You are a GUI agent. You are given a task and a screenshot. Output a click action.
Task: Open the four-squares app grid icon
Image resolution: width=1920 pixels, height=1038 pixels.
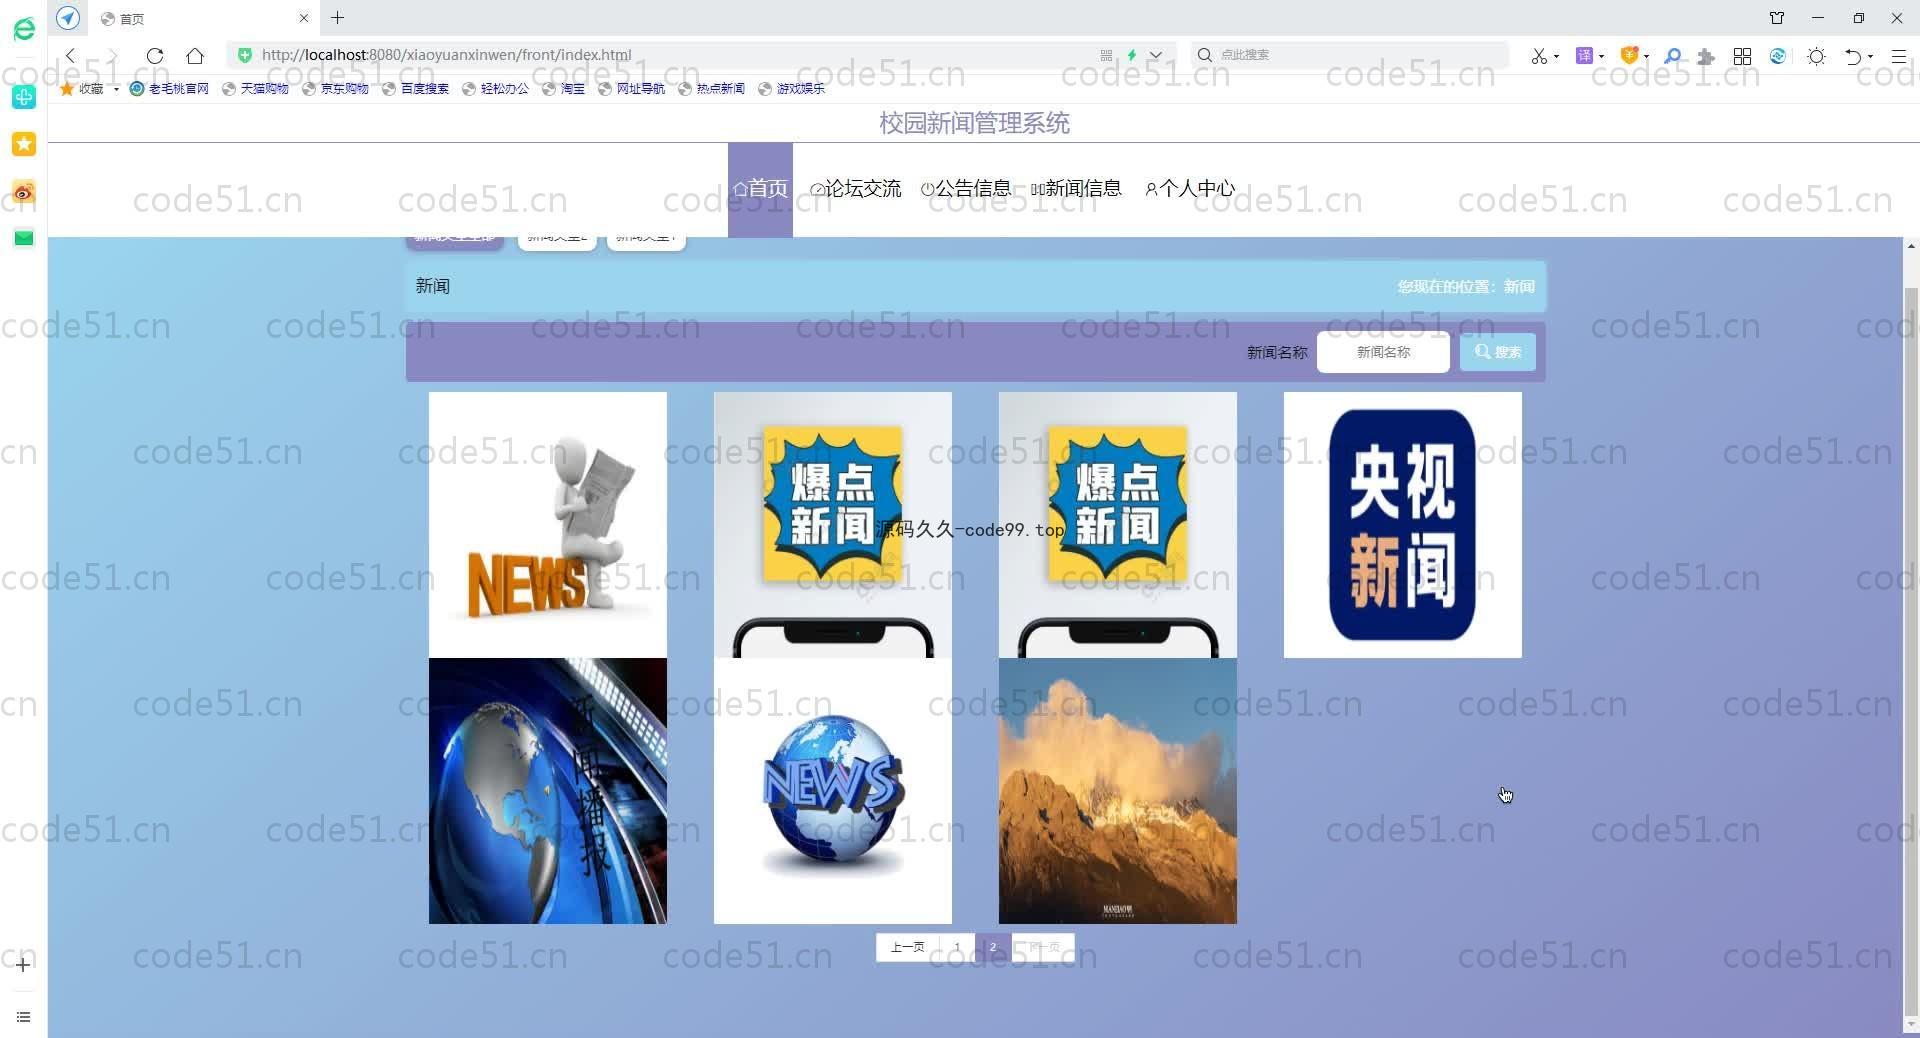(x=1742, y=56)
